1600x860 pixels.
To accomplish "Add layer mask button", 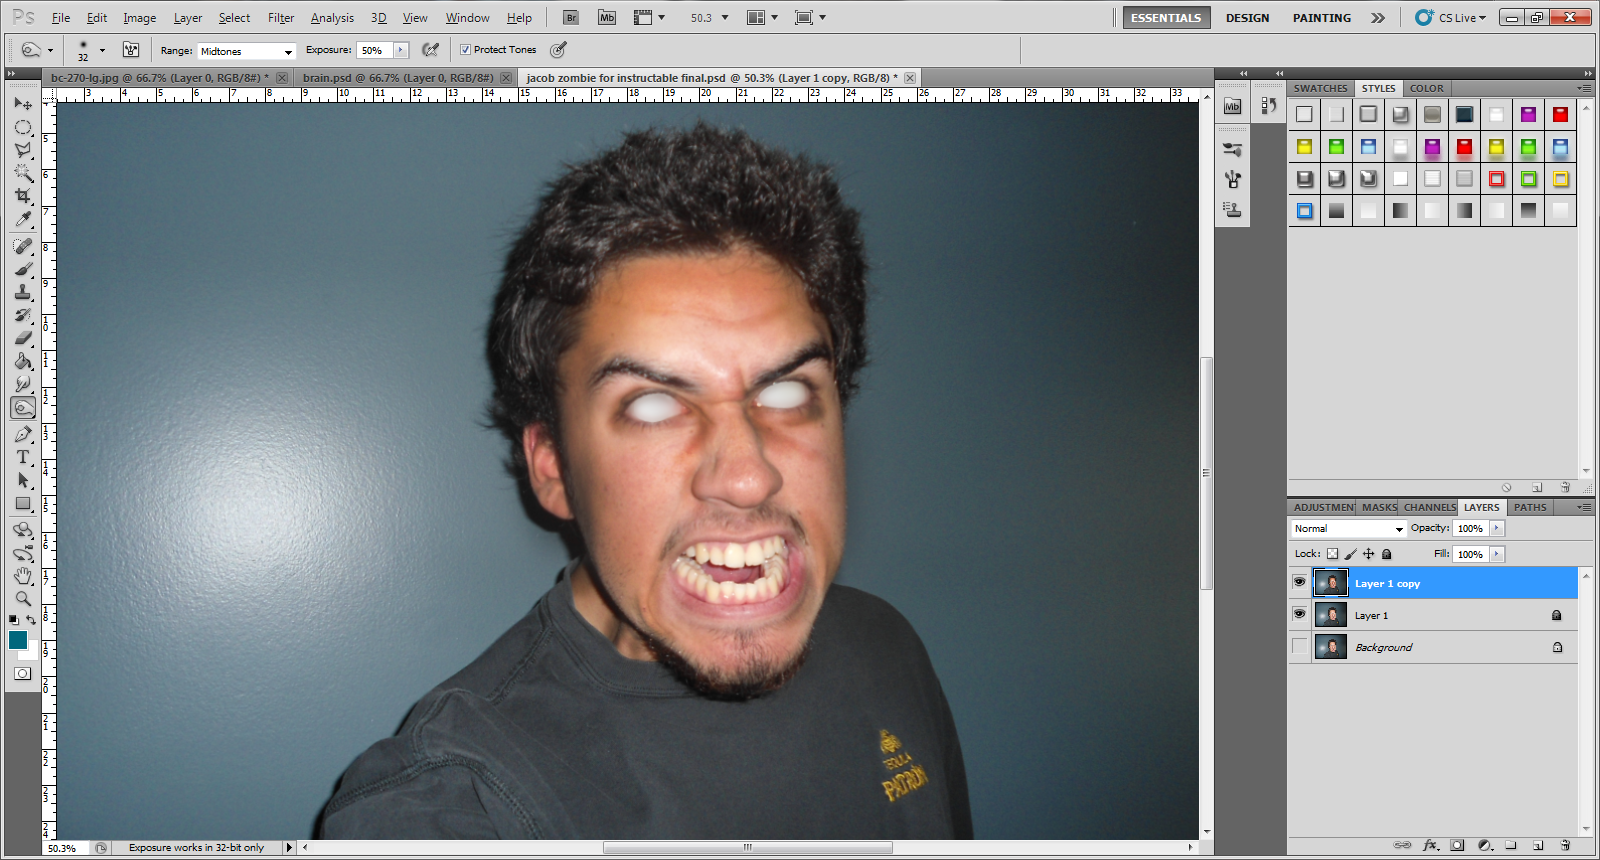I will point(1457,845).
